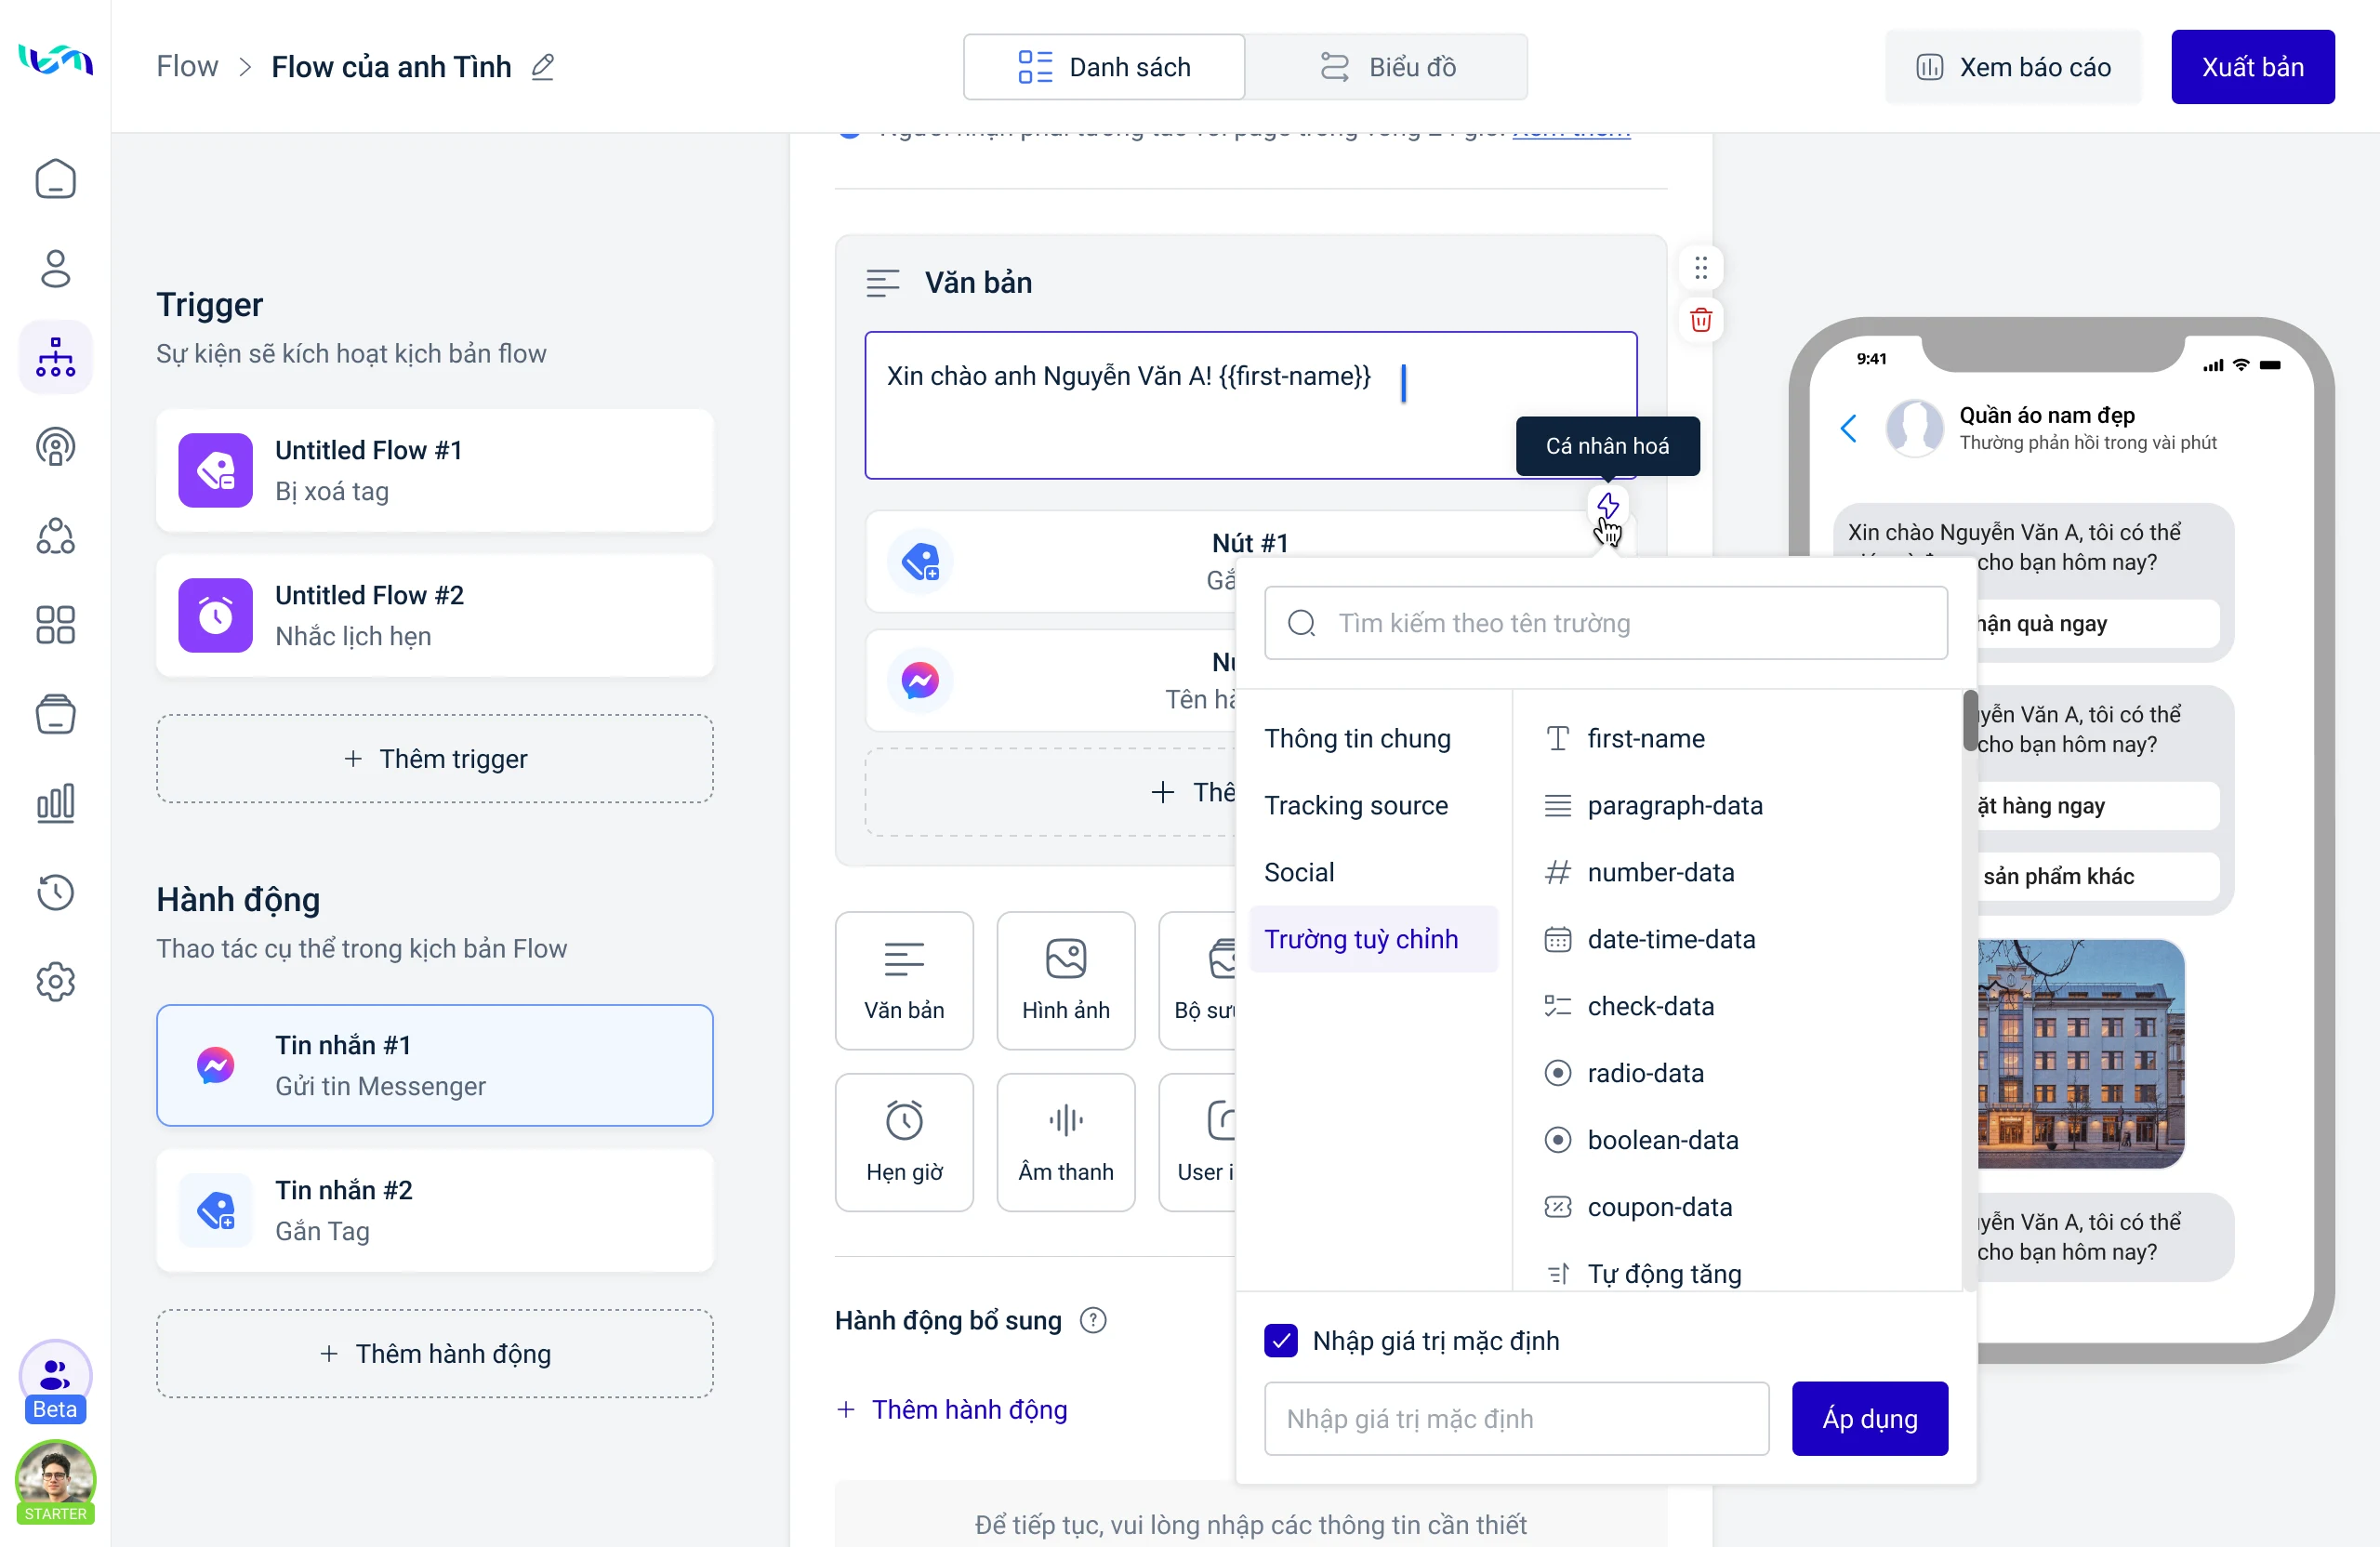Open the flow tree sidebar icon

pyautogui.click(x=55, y=357)
